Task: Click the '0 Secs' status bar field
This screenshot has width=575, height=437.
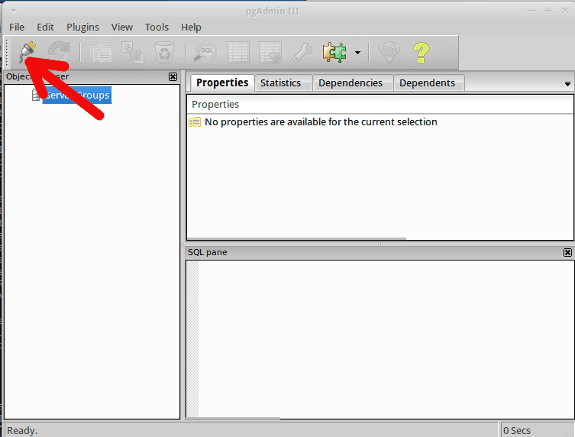Action: coord(536,430)
